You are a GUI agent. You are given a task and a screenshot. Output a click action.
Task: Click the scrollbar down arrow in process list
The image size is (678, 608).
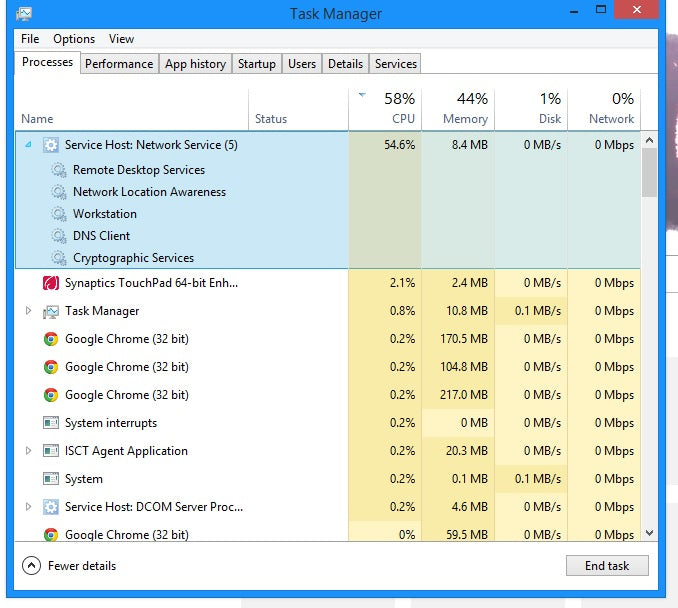coord(649,533)
